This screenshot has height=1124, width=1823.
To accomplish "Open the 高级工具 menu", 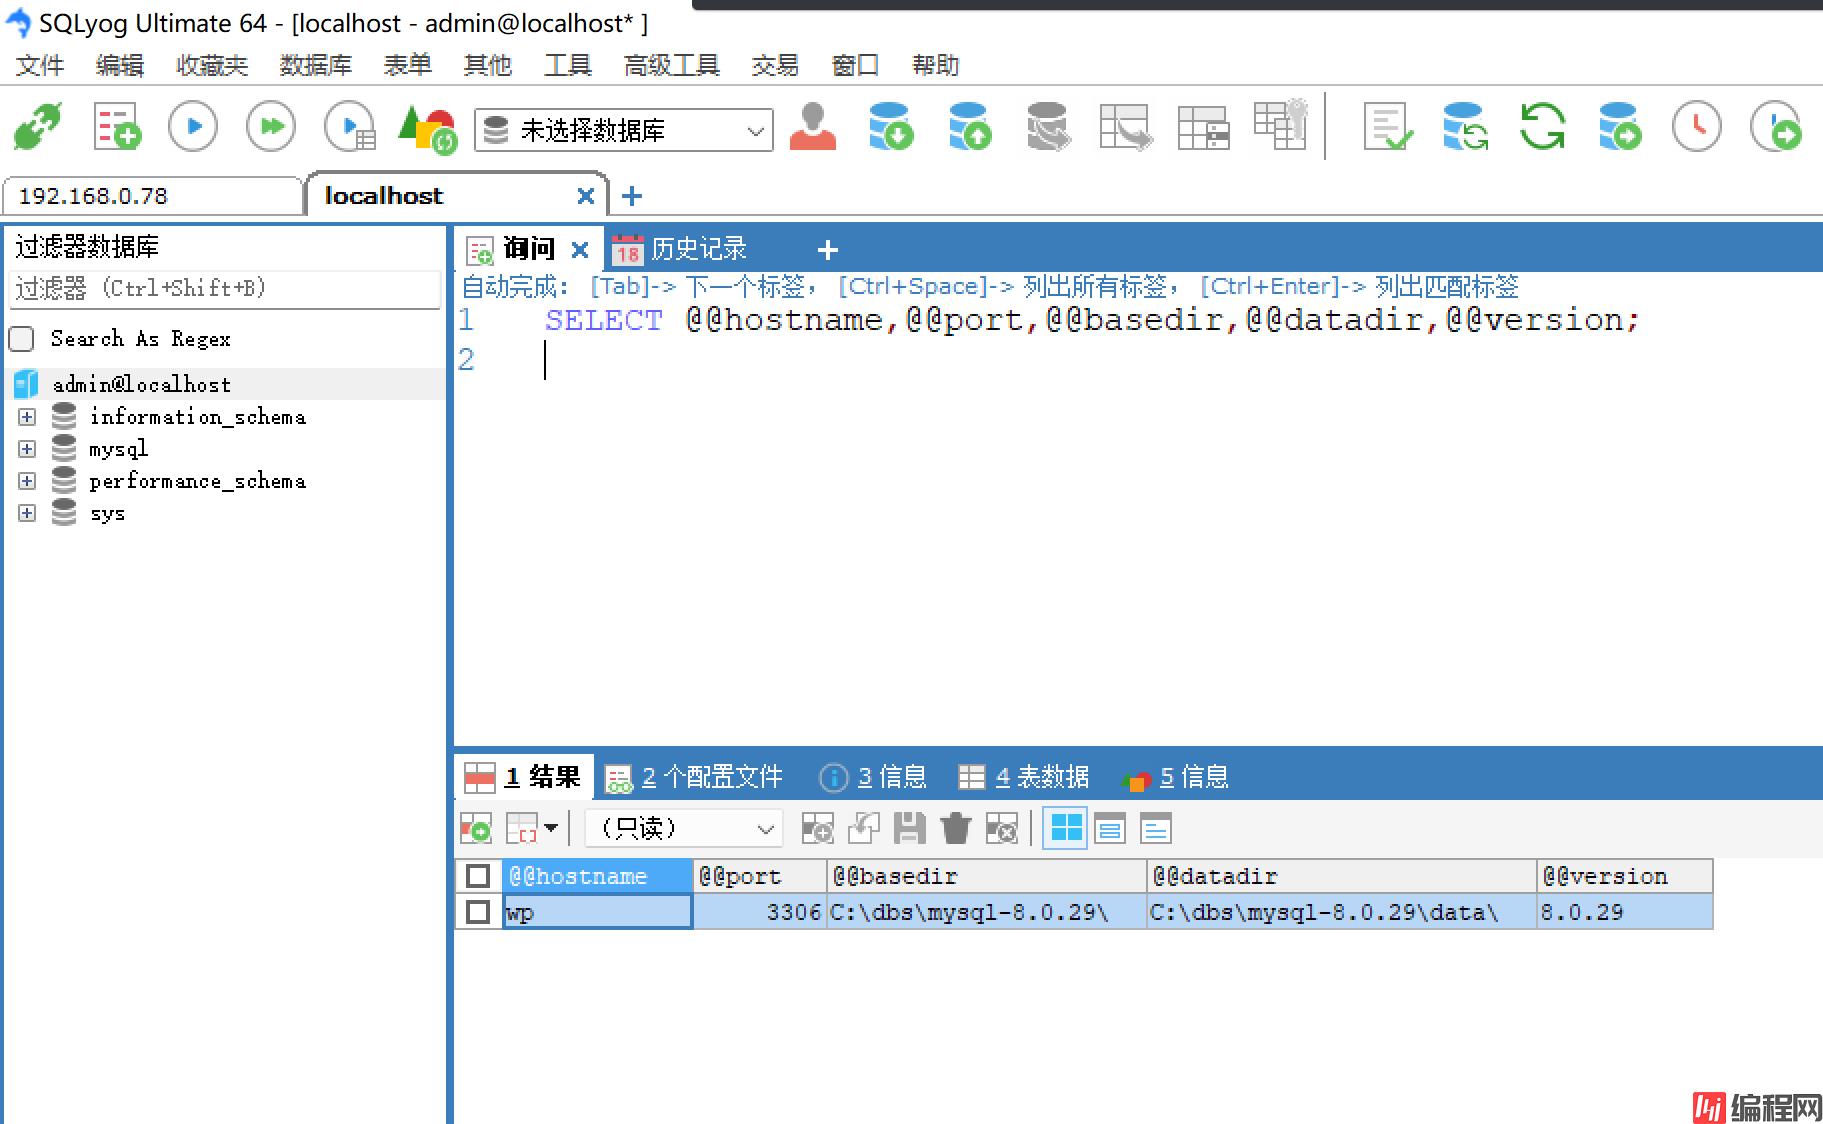I will [672, 65].
